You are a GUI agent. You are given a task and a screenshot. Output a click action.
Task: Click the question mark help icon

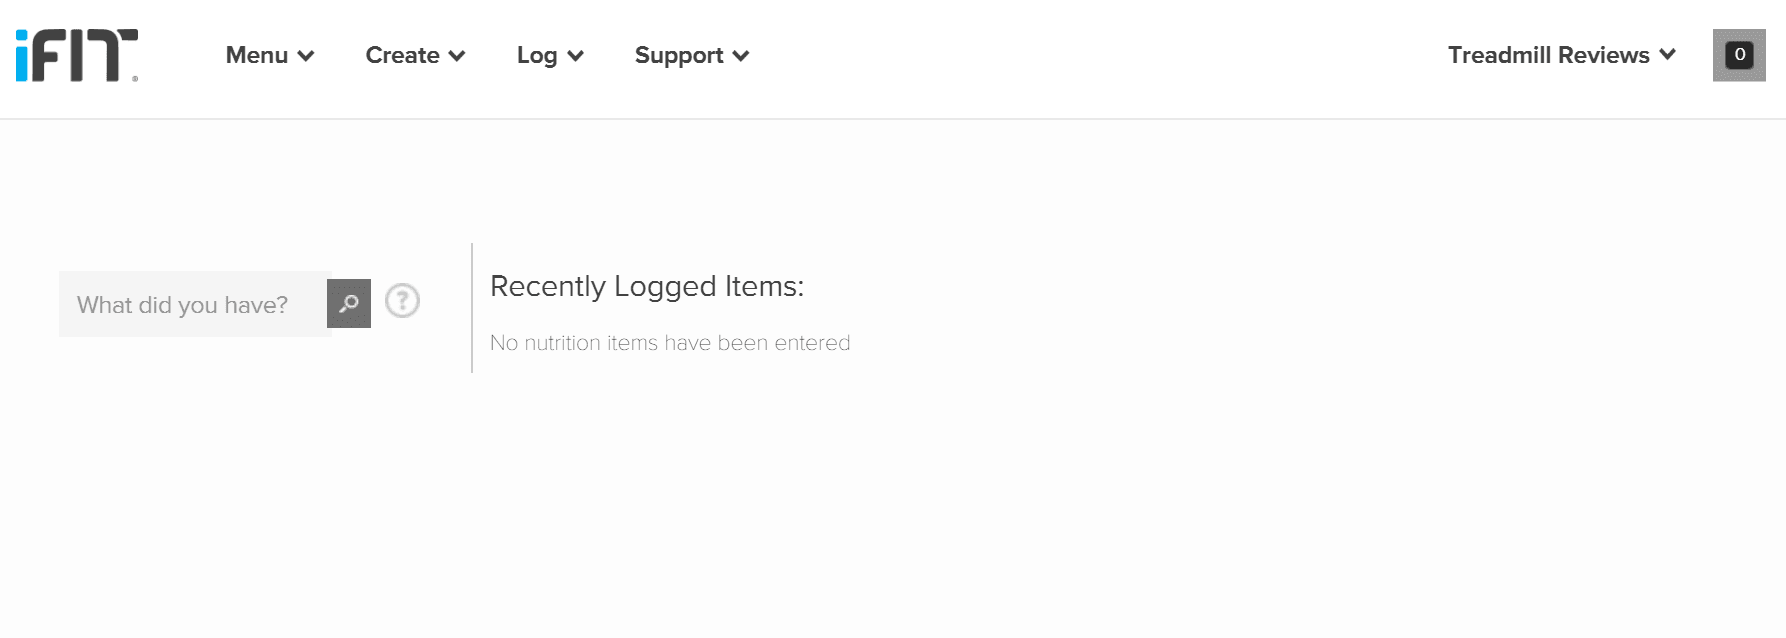(x=402, y=301)
